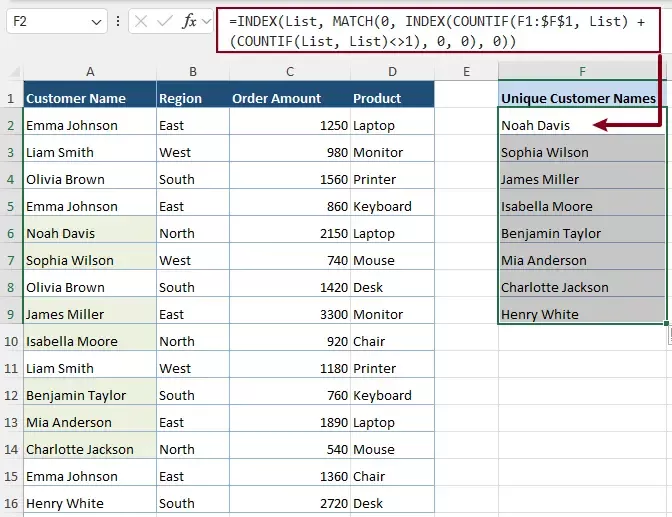This screenshot has width=672, height=517.
Task: Click the Product header cell
Action: (x=393, y=94)
